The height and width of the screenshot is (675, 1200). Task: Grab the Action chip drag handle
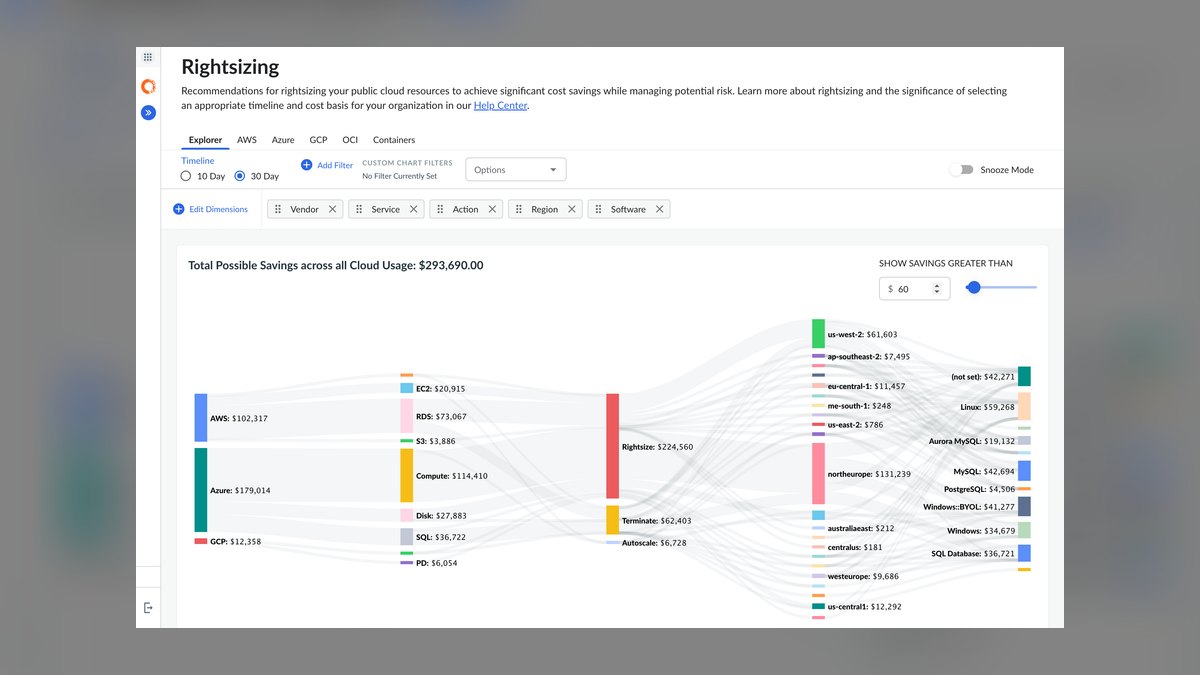click(x=440, y=209)
